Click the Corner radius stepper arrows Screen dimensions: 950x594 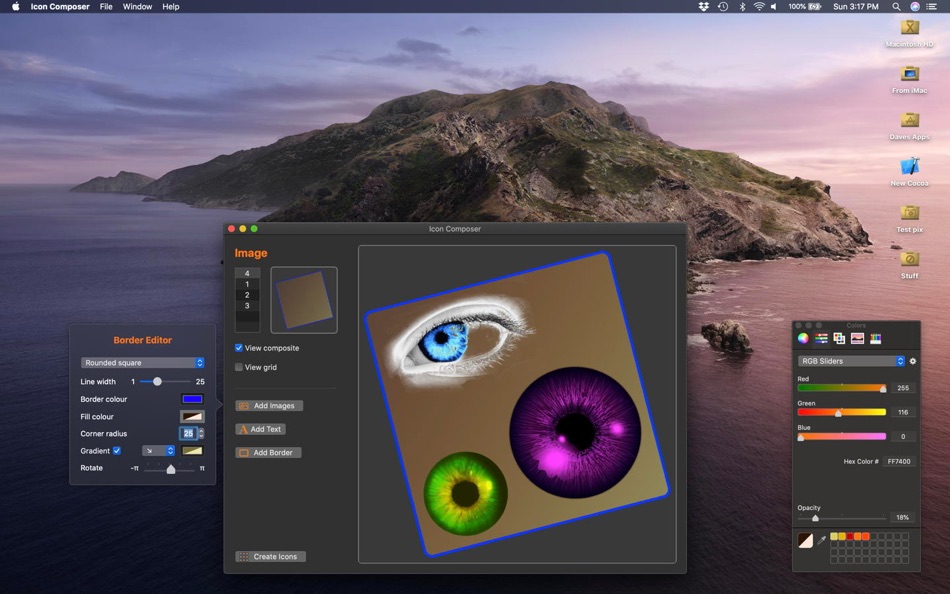[201, 433]
